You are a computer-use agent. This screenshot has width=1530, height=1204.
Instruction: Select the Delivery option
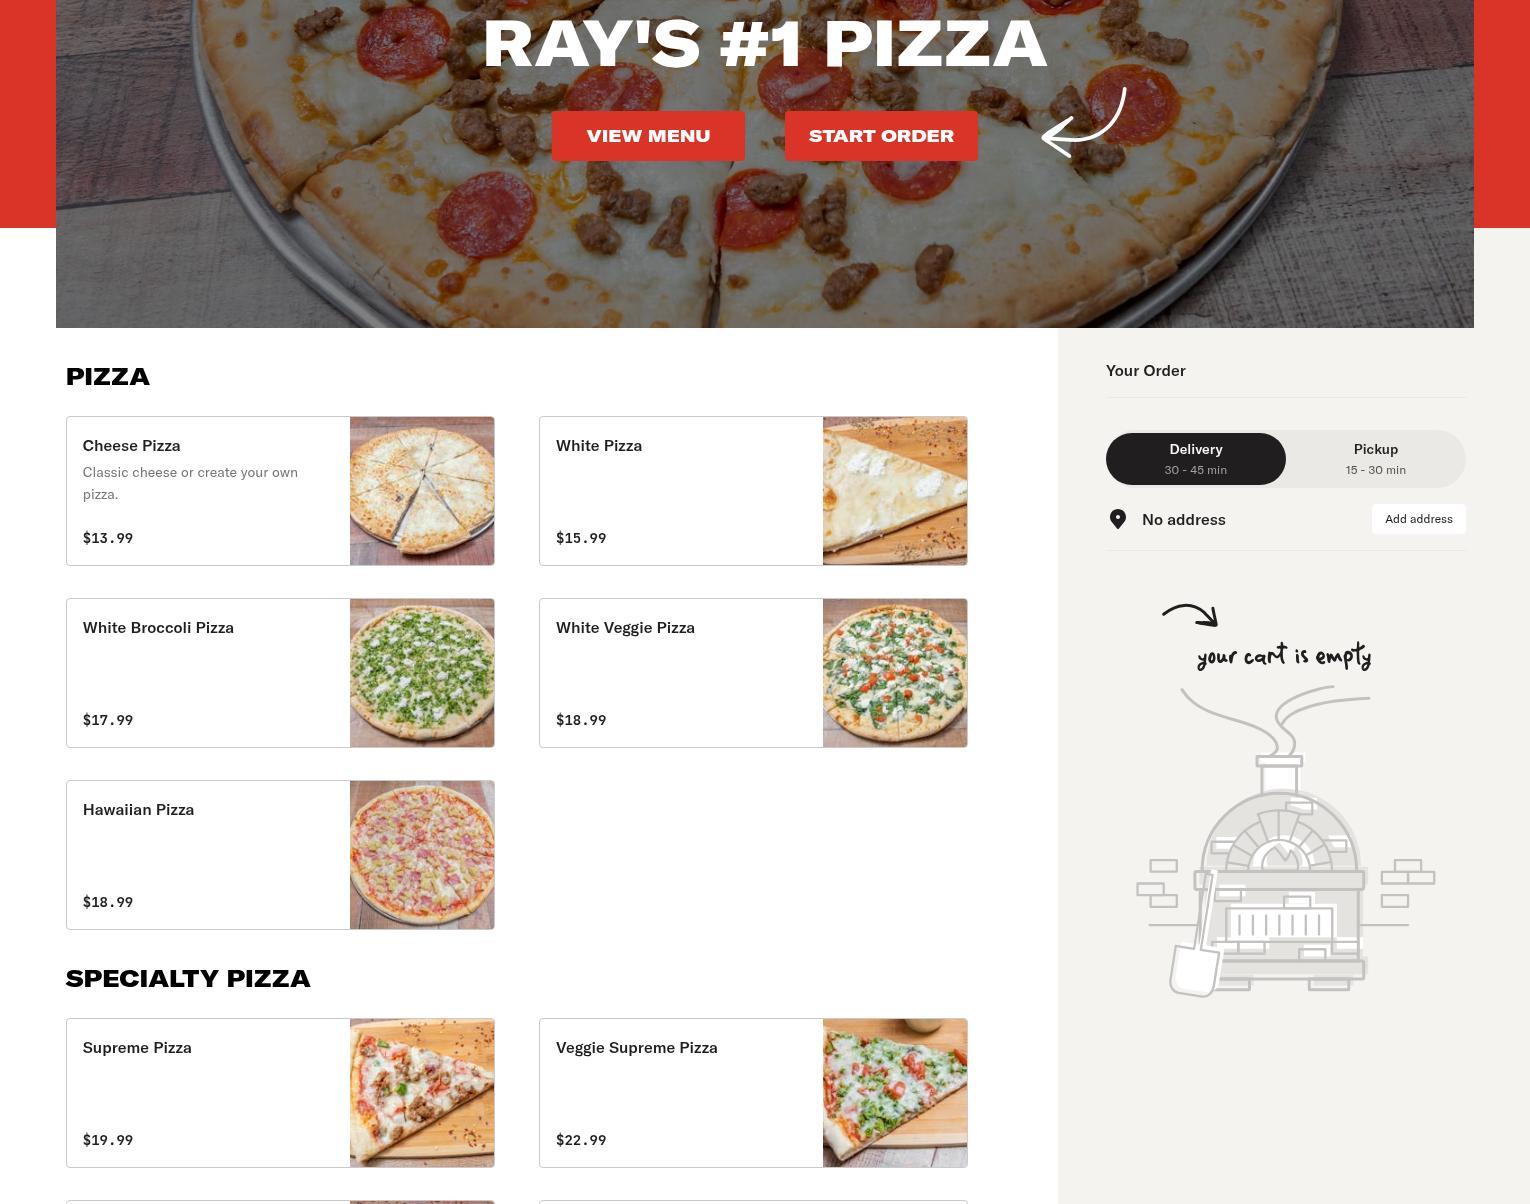[x=1196, y=459]
